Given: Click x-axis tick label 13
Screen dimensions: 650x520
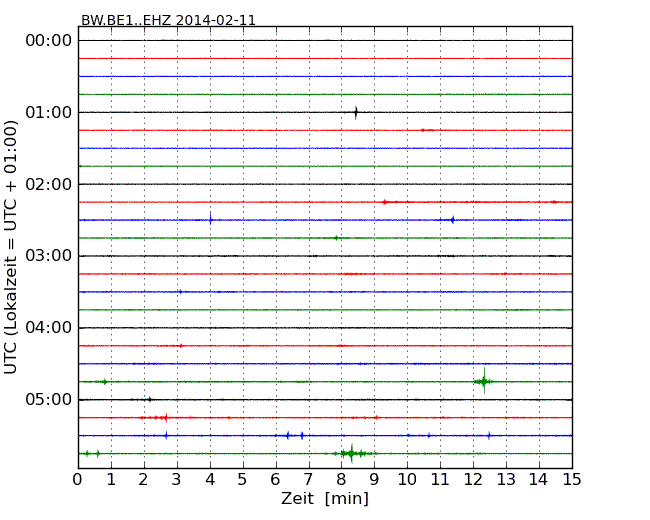Looking at the screenshot, I should pyautogui.click(x=506, y=480).
